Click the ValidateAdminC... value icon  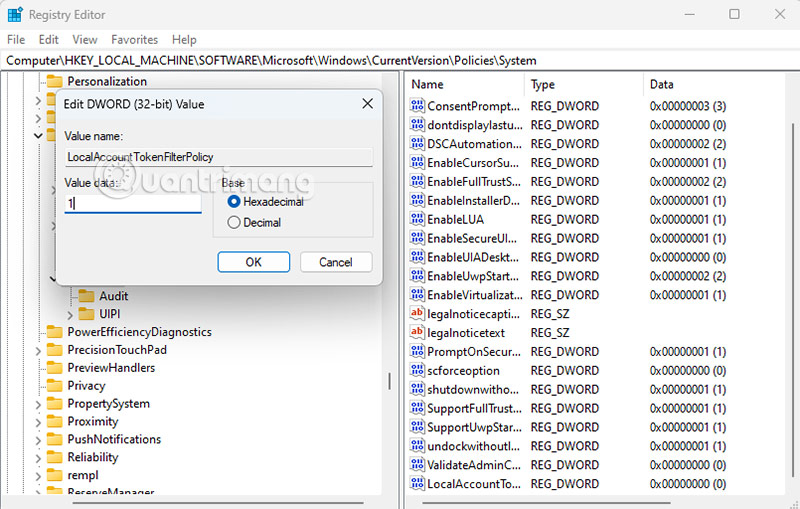click(417, 464)
